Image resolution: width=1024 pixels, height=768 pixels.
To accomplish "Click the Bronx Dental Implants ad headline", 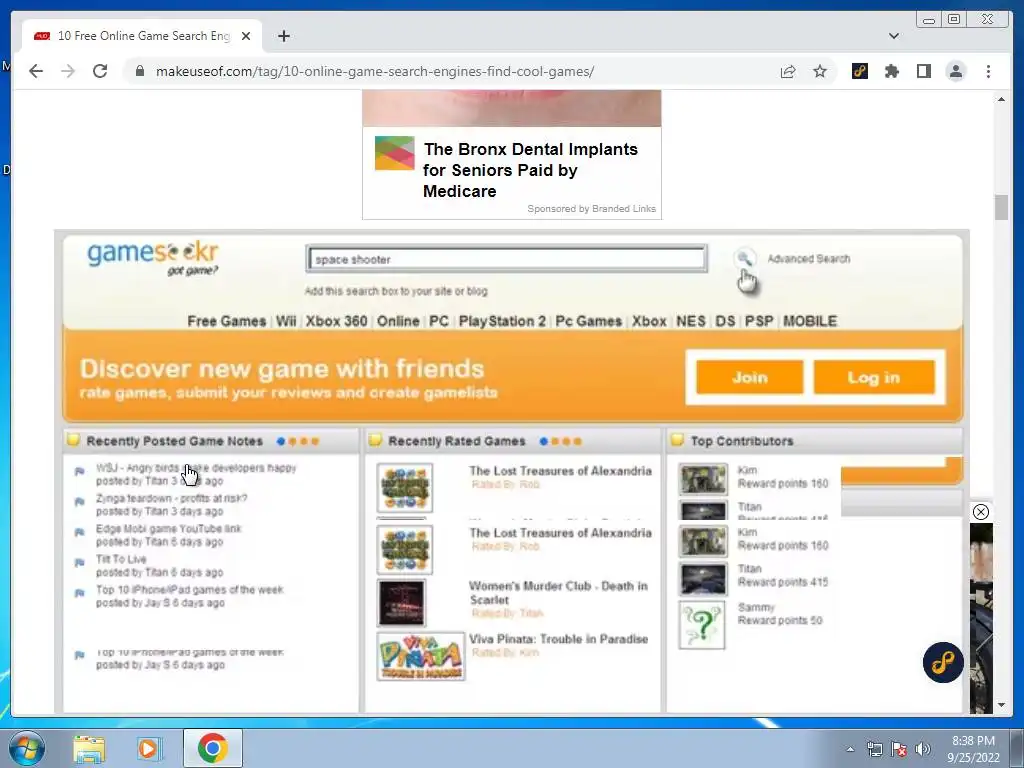I will click(530, 170).
